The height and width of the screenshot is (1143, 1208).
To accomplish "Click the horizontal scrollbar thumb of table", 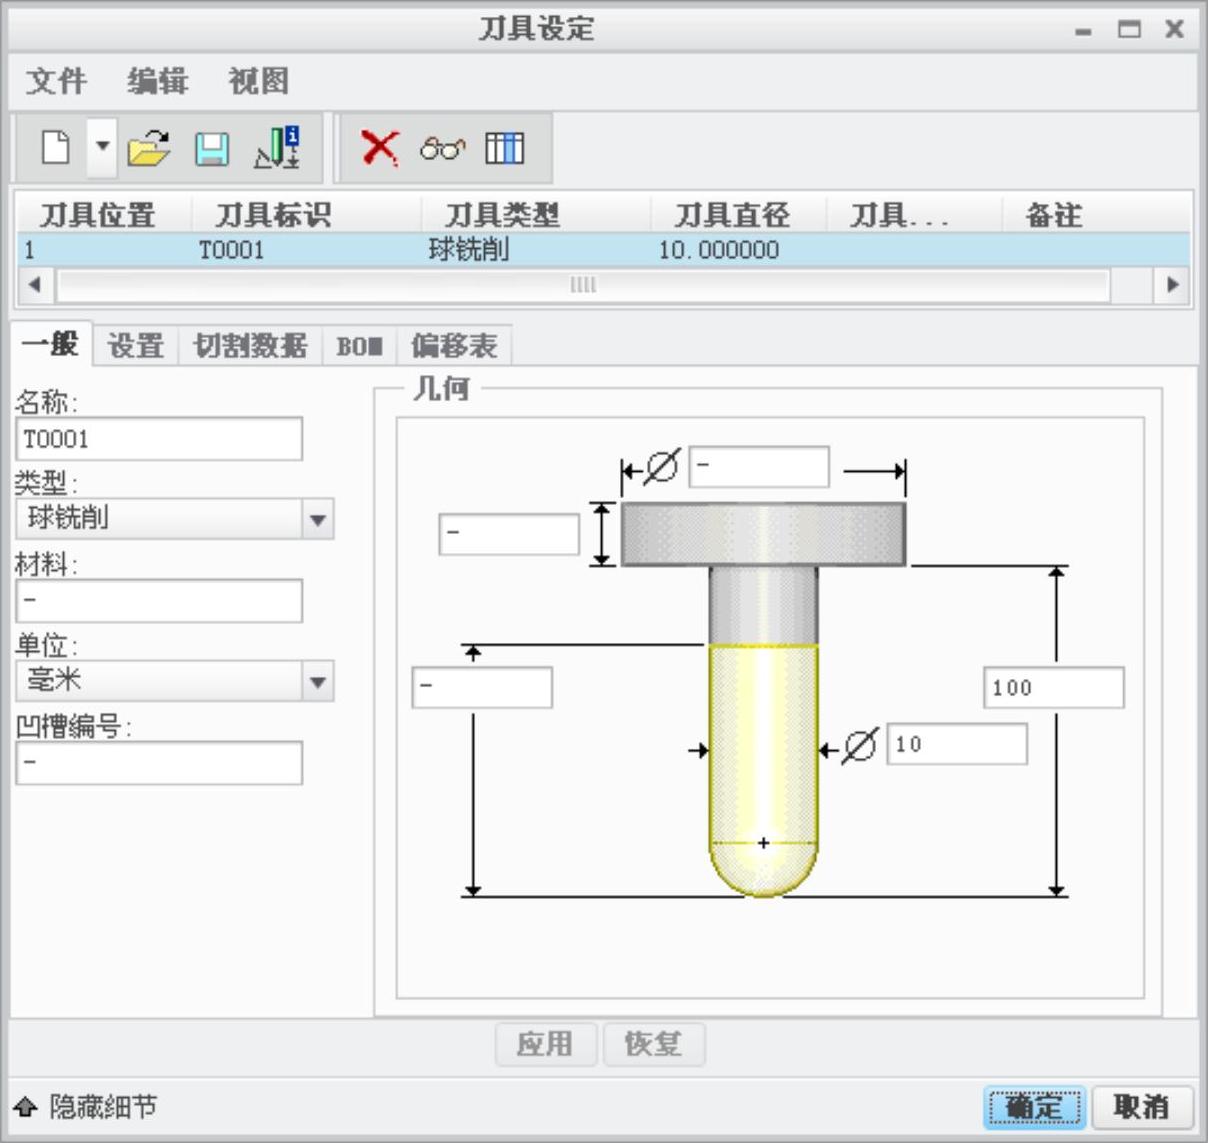I will click(x=583, y=286).
